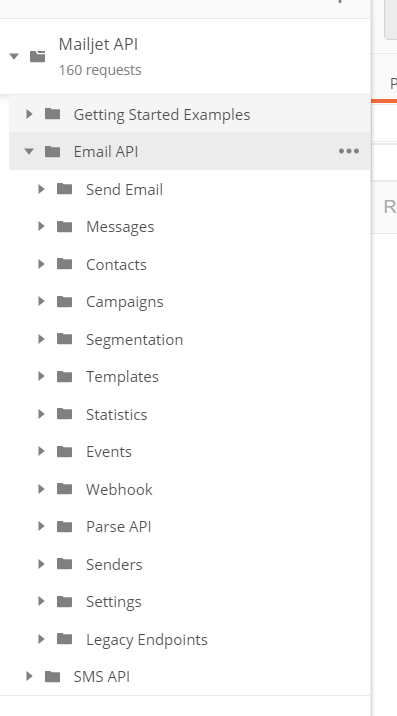Collapse the Email API folder arrow

tap(29, 151)
